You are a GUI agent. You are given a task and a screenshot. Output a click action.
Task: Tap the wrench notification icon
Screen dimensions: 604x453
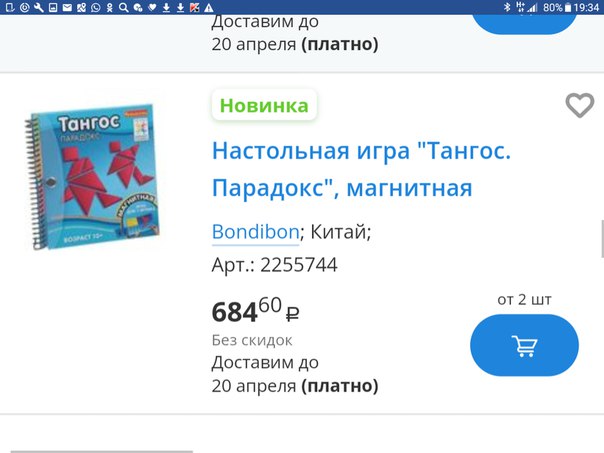click(x=39, y=7)
